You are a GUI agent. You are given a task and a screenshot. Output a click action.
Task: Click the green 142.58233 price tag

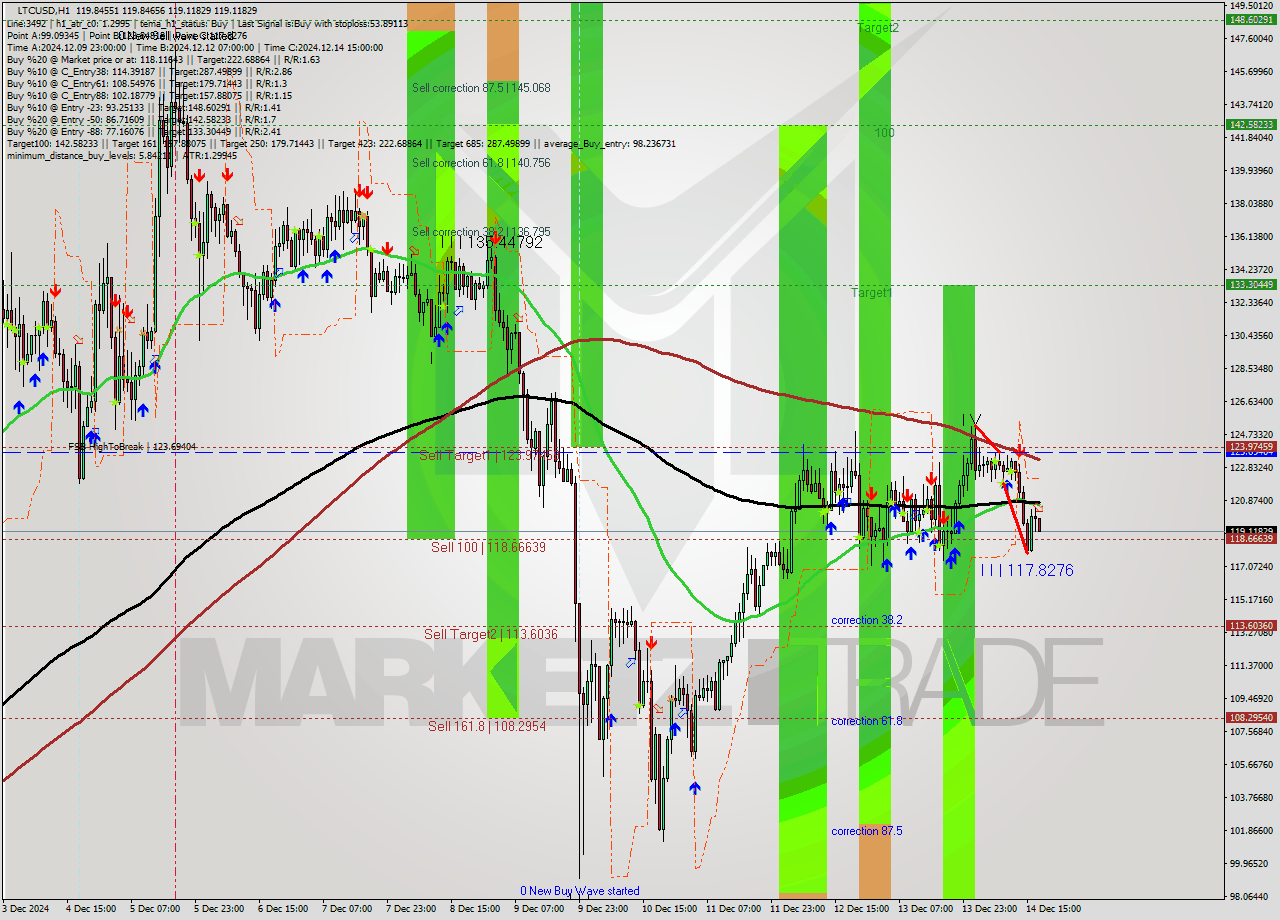point(1251,124)
